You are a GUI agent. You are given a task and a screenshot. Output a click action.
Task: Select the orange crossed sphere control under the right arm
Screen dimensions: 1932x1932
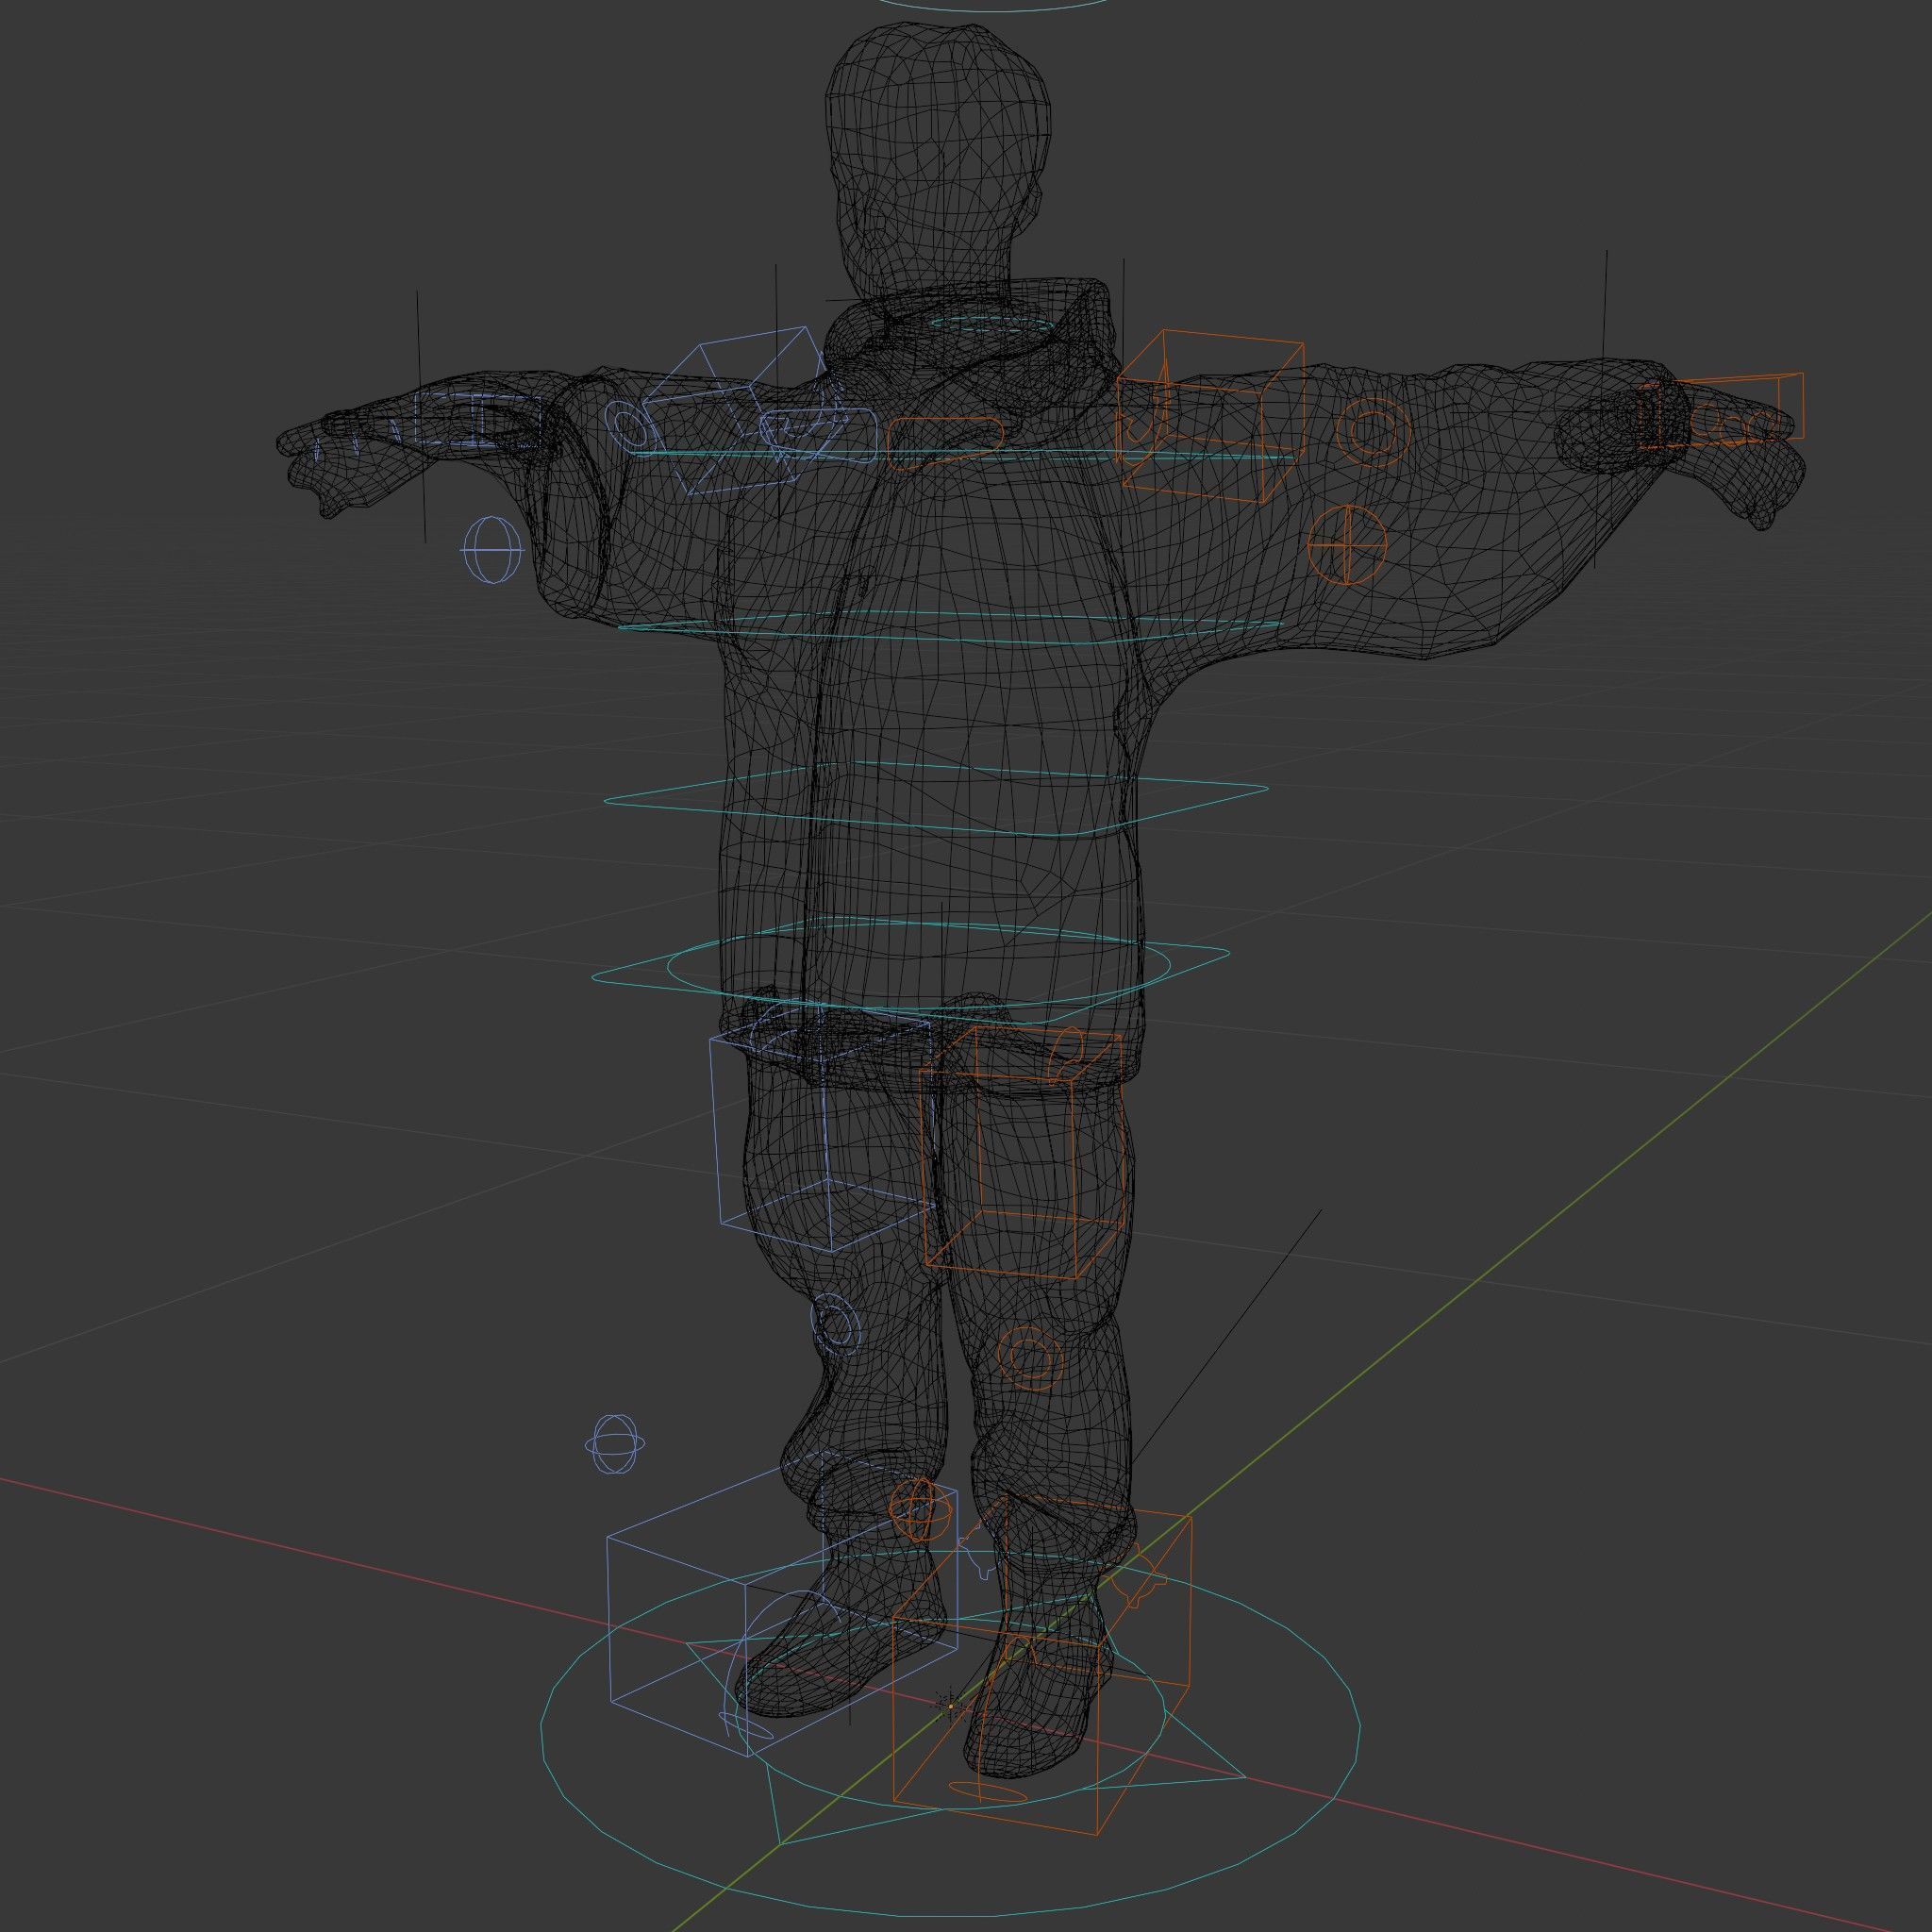coord(1348,545)
